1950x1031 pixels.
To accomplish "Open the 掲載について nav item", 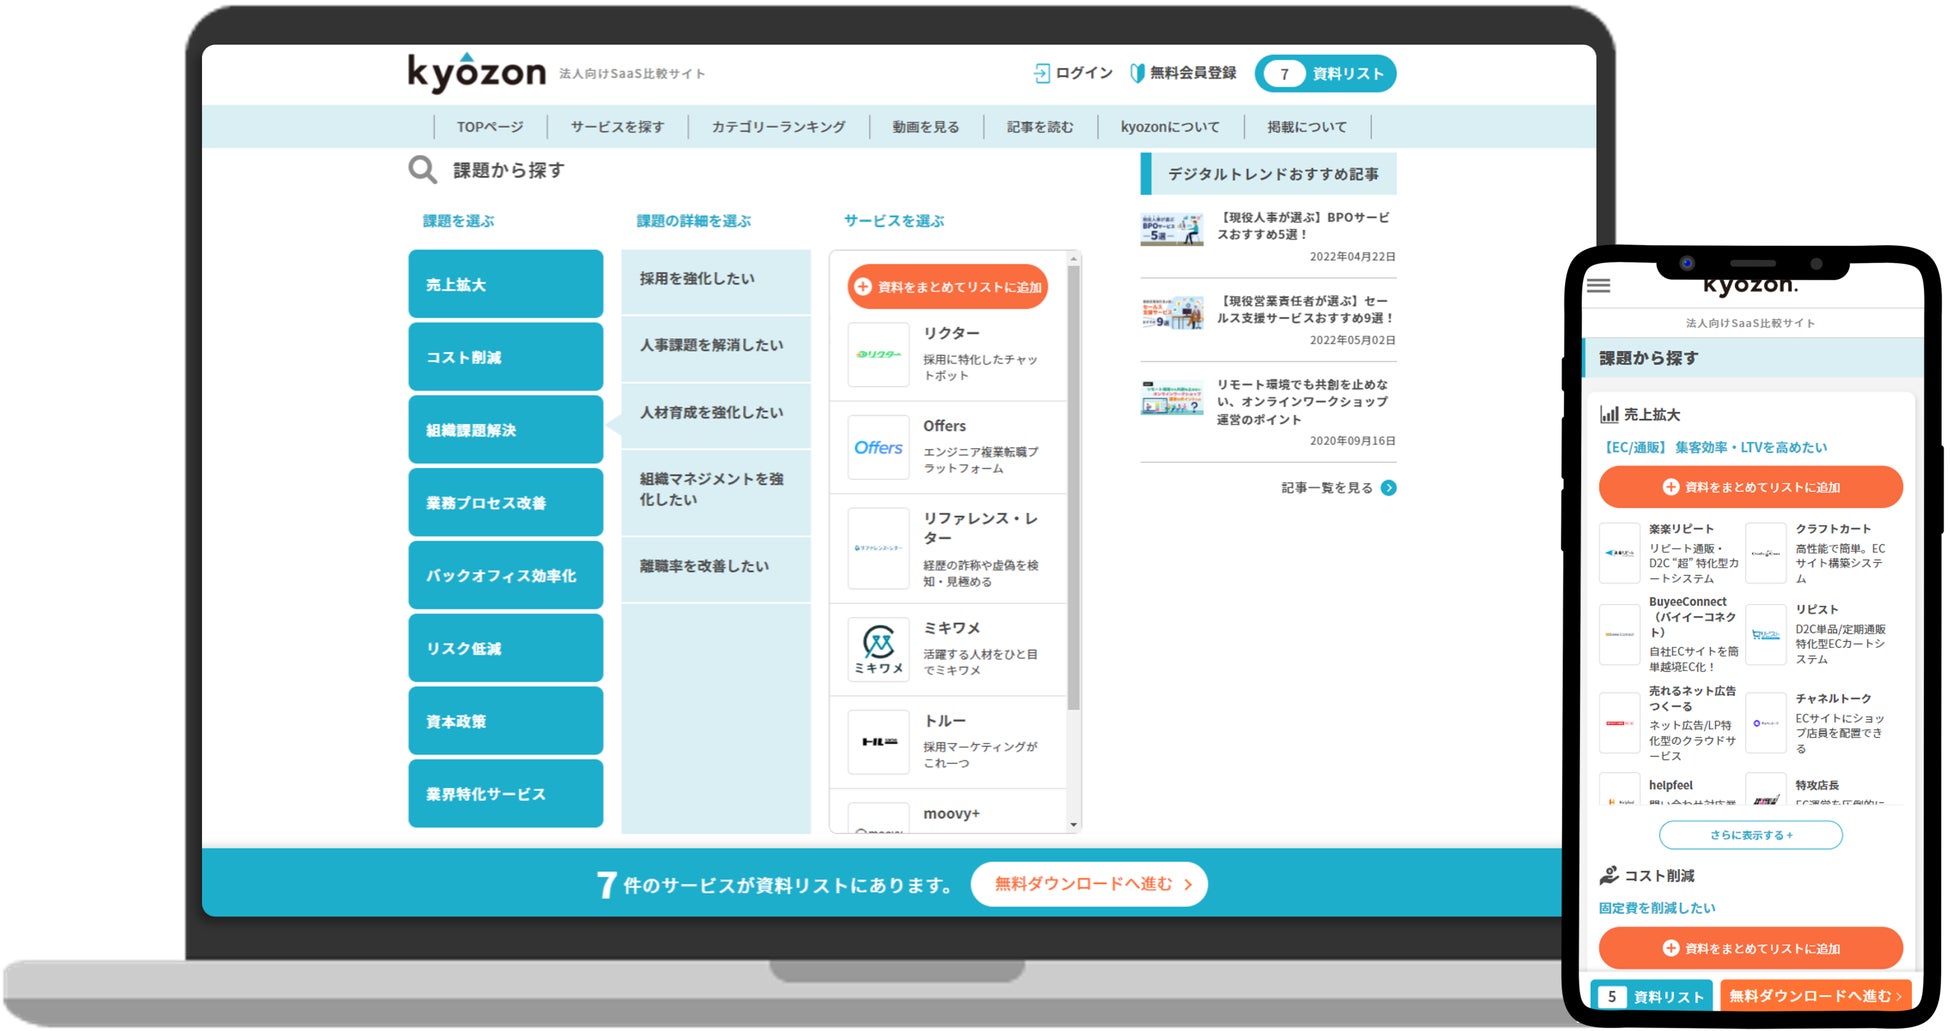I will [x=1307, y=127].
